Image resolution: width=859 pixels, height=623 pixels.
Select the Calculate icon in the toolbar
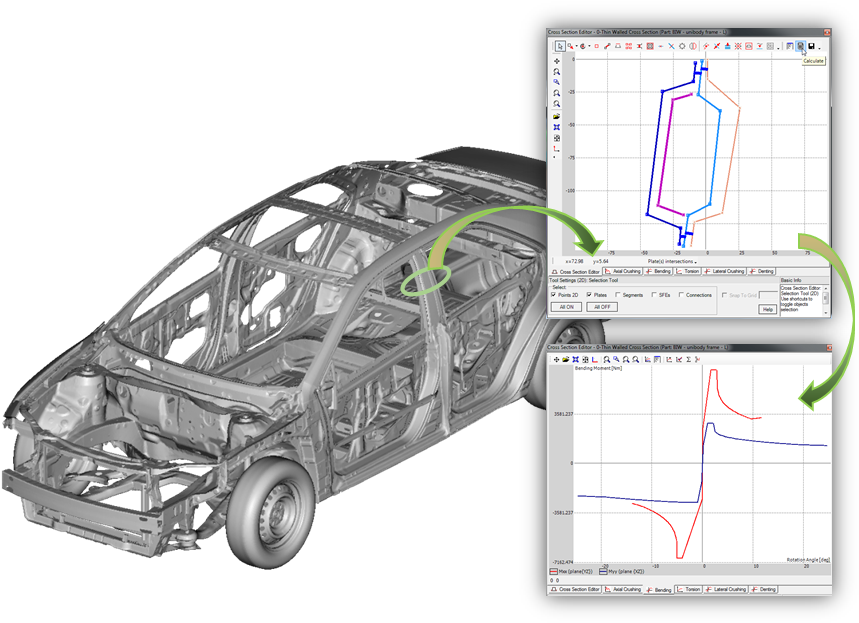pyautogui.click(x=800, y=45)
